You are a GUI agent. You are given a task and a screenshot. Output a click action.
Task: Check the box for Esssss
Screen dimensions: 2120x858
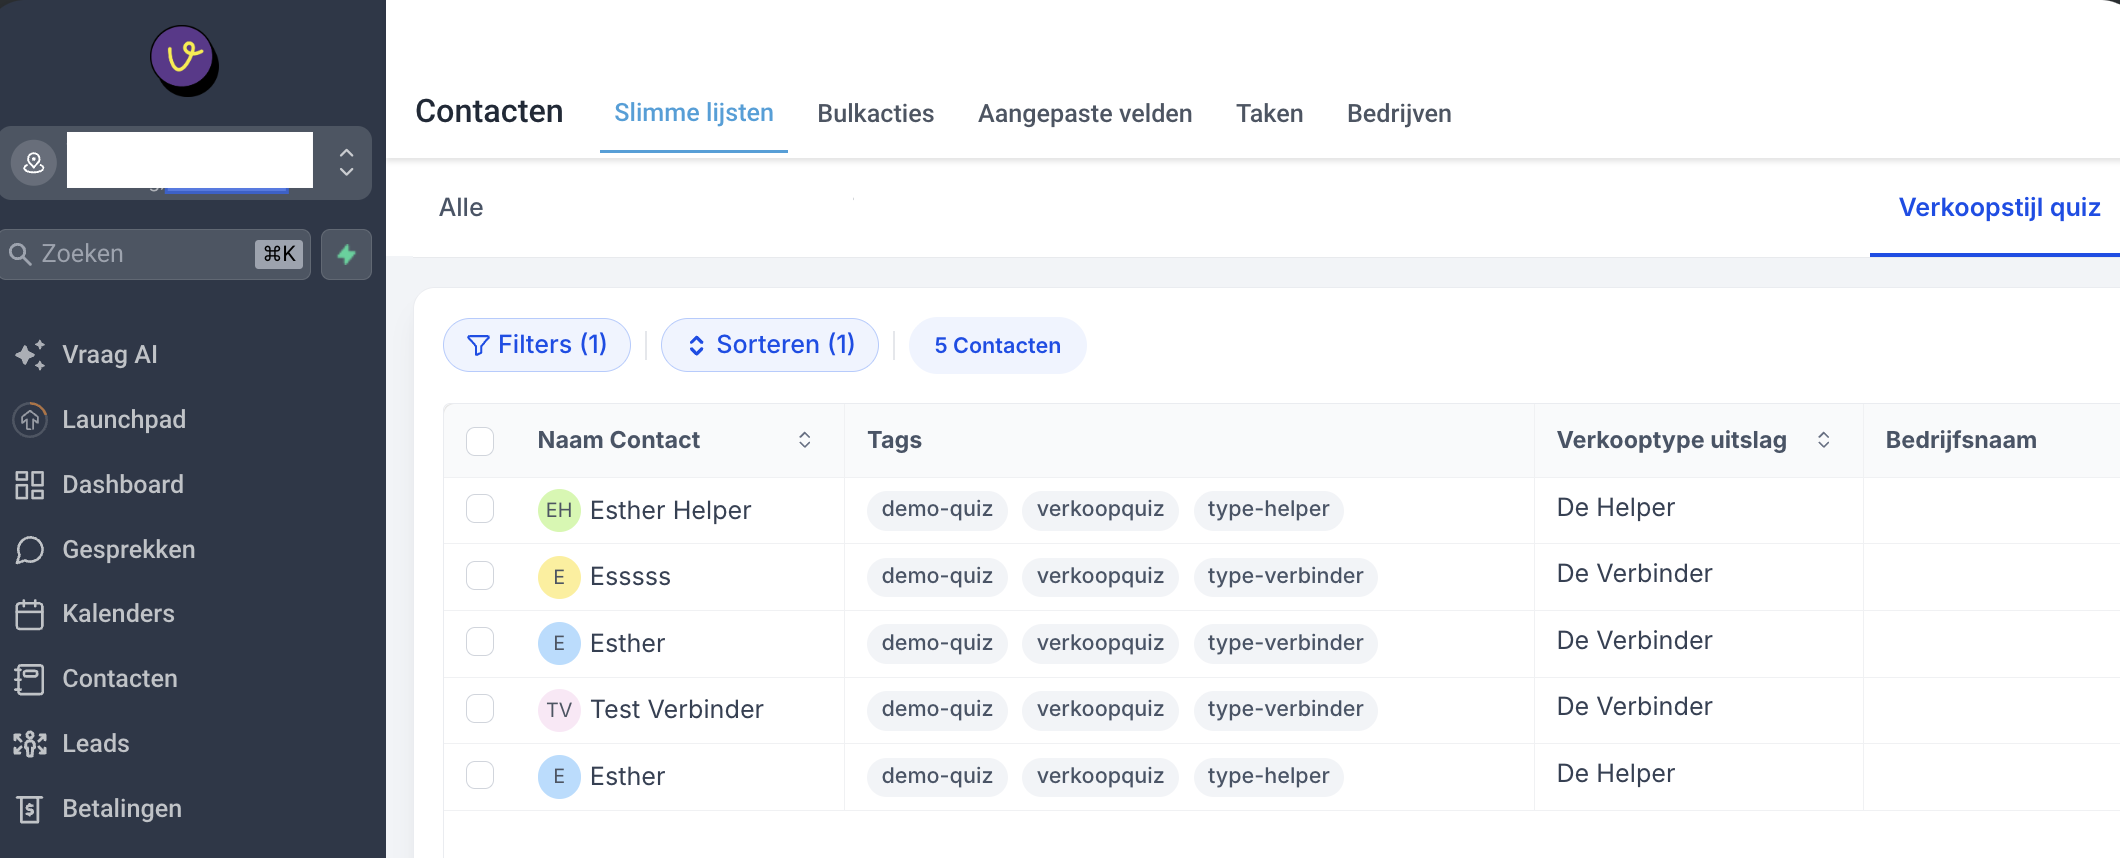(480, 575)
